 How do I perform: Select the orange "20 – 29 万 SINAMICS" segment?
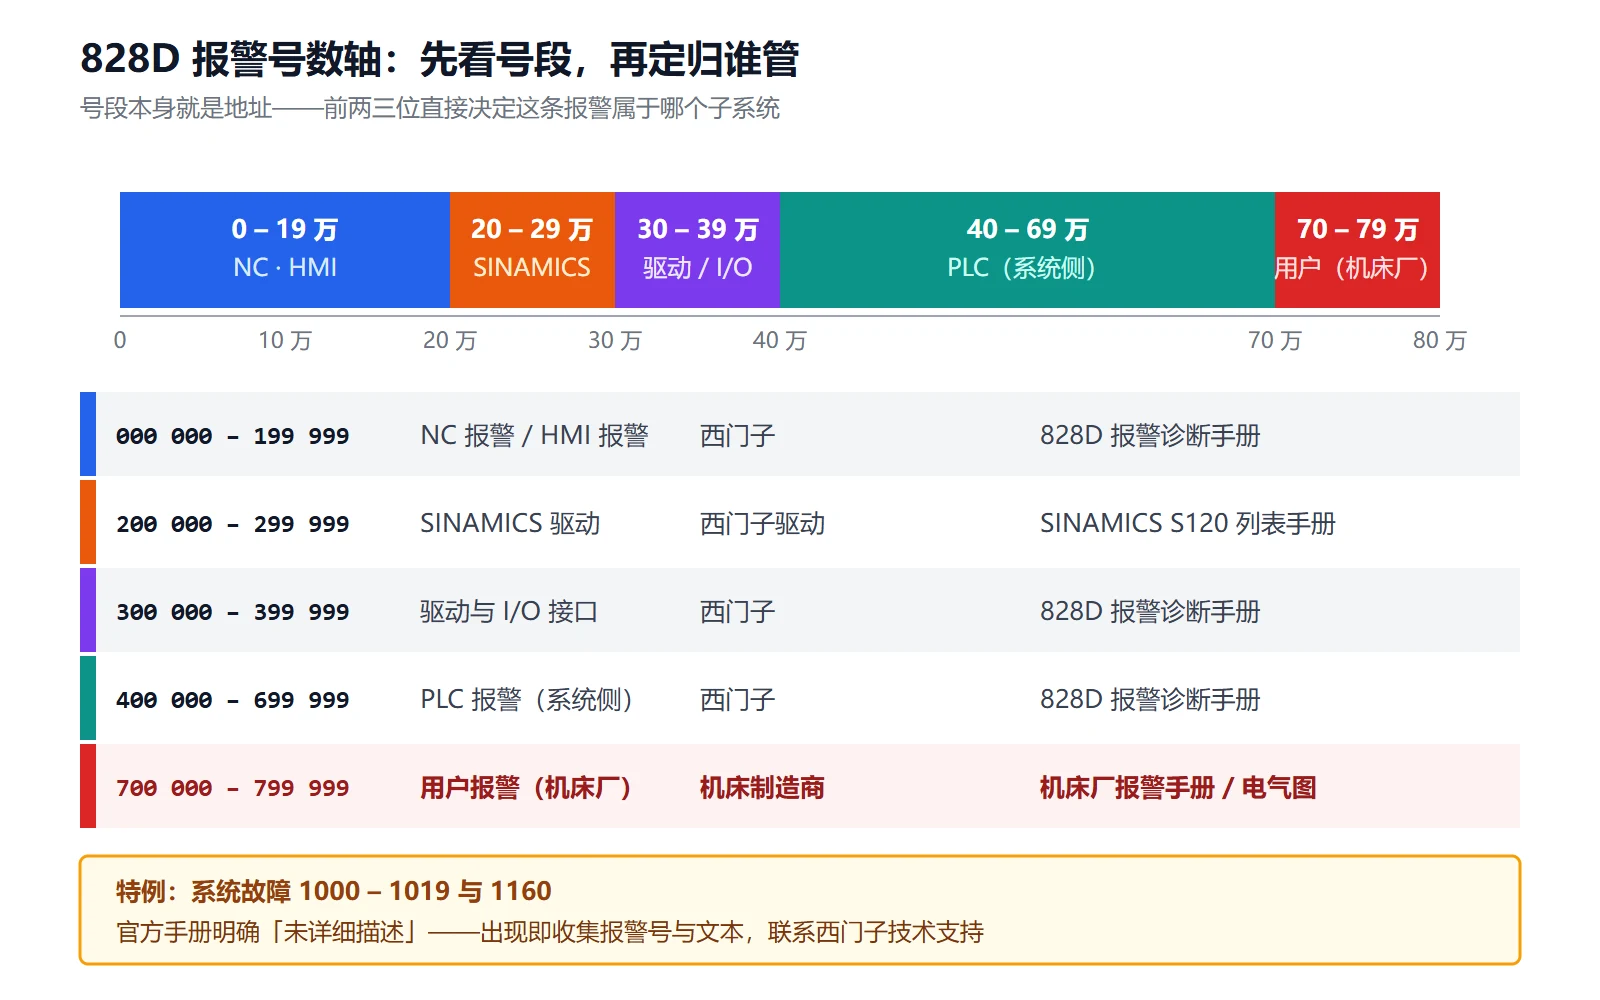532,250
